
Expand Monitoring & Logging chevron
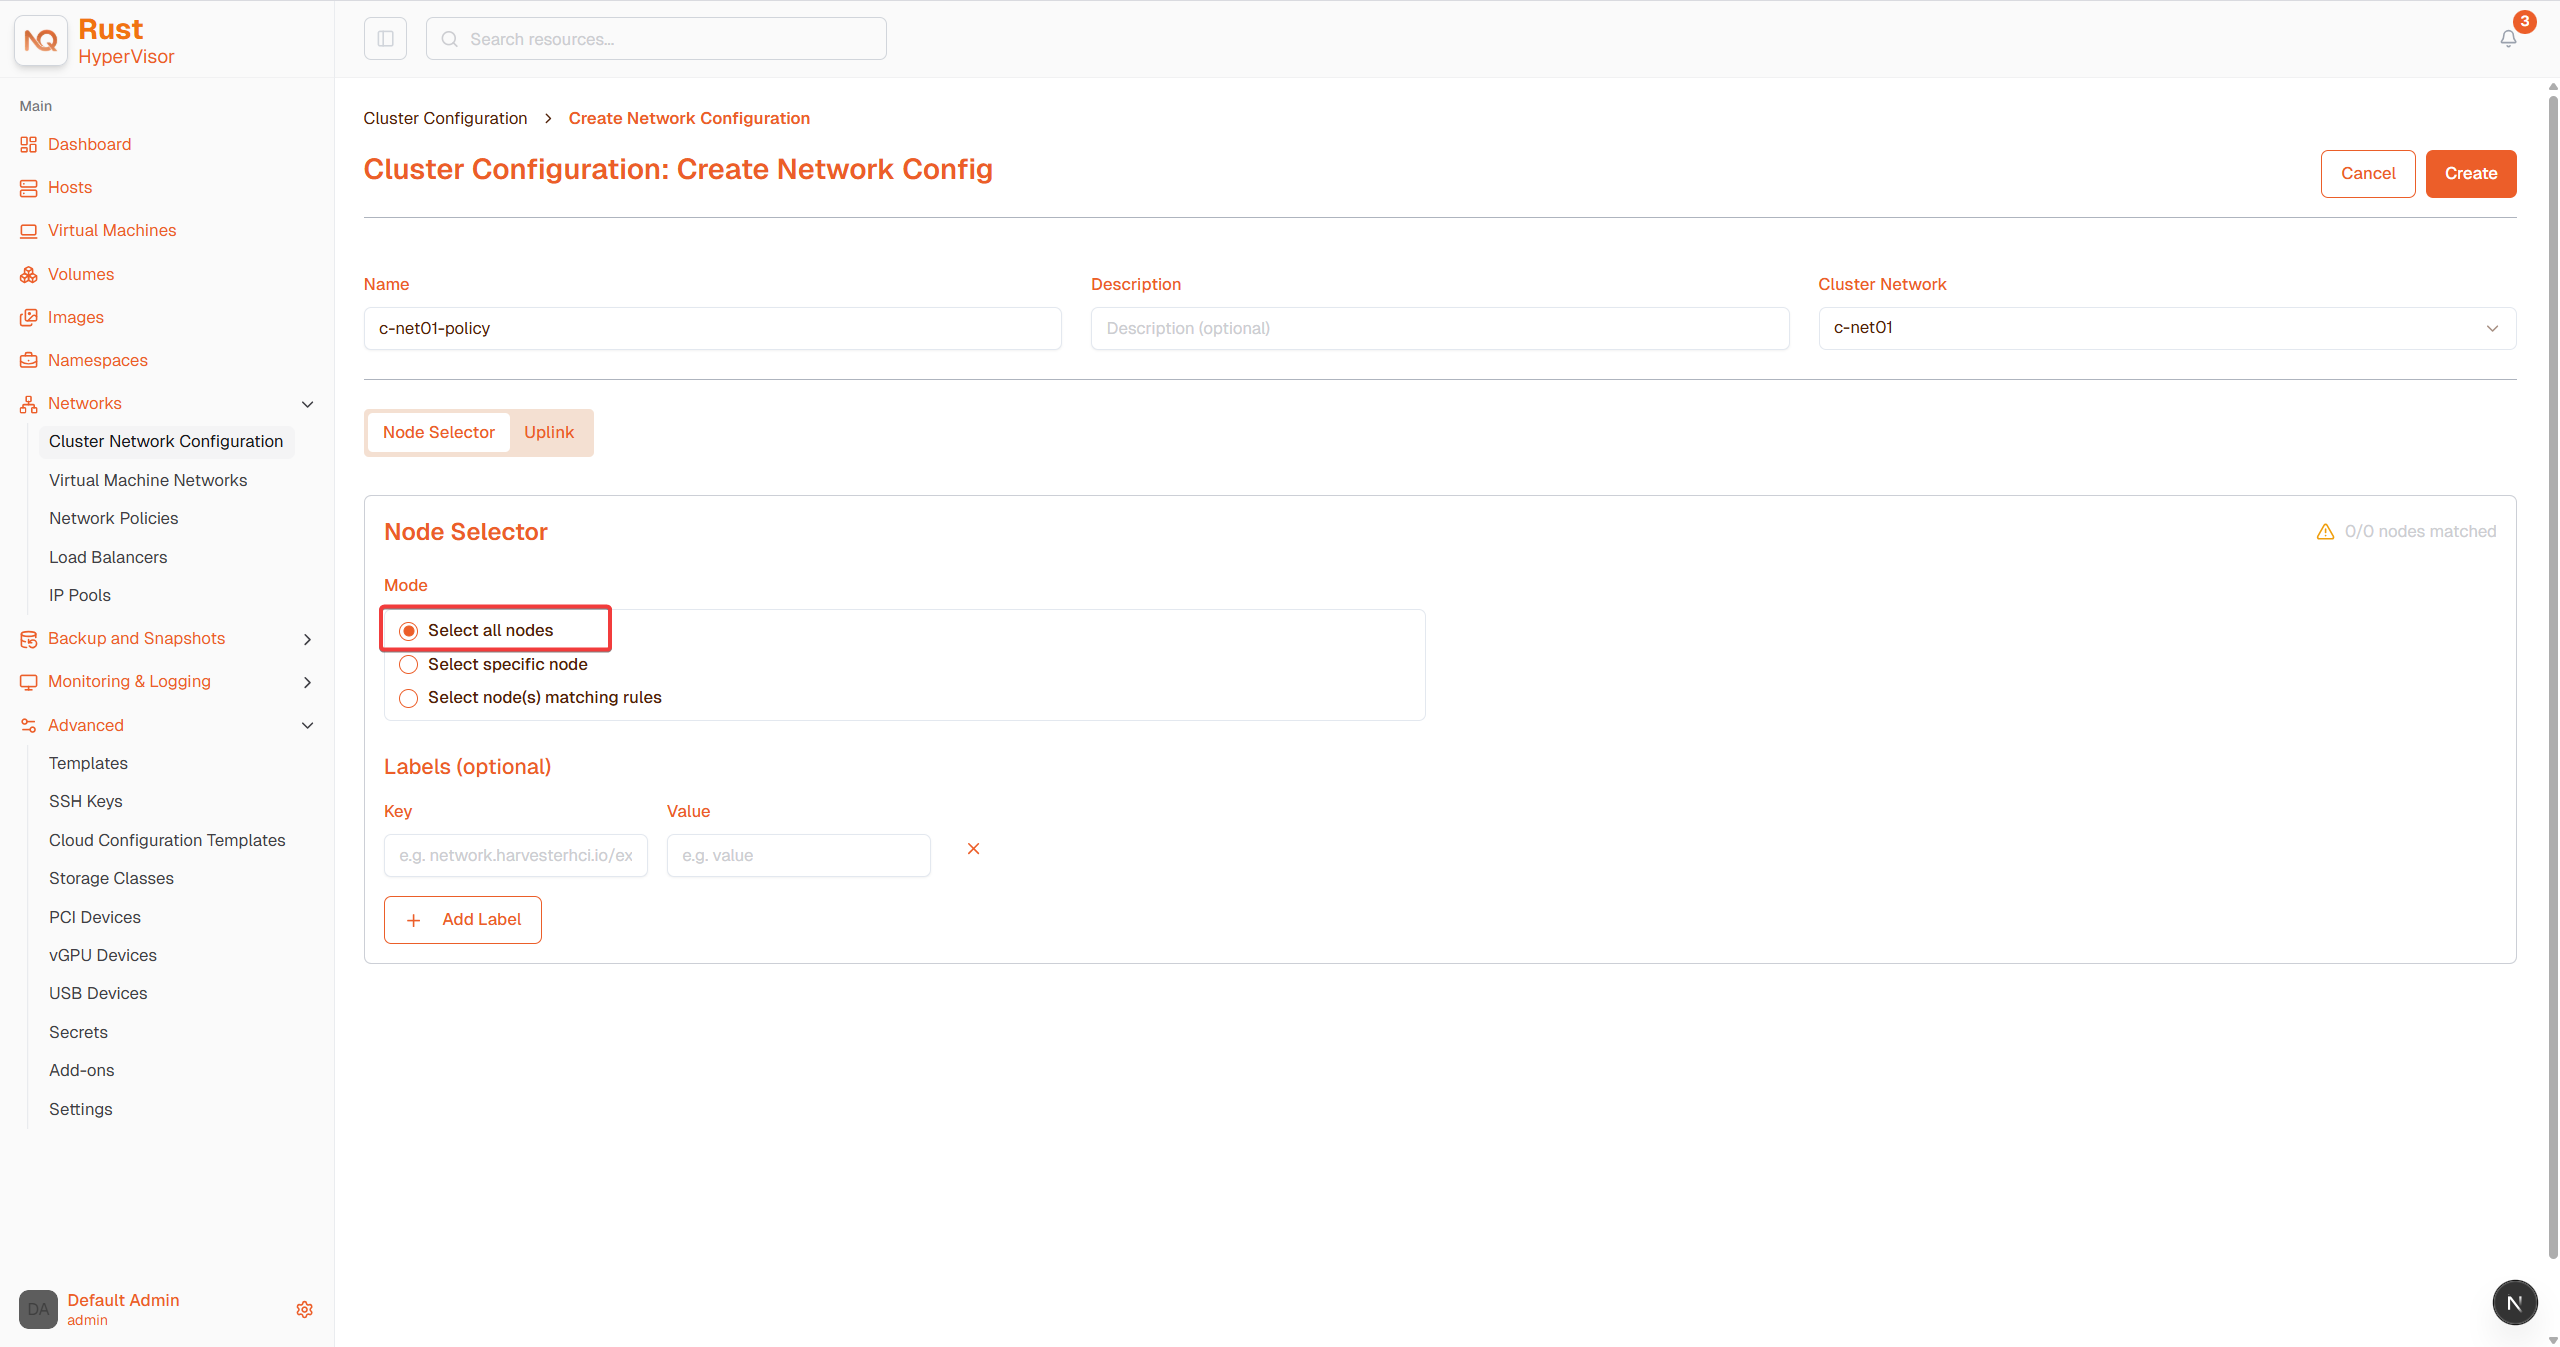click(307, 682)
